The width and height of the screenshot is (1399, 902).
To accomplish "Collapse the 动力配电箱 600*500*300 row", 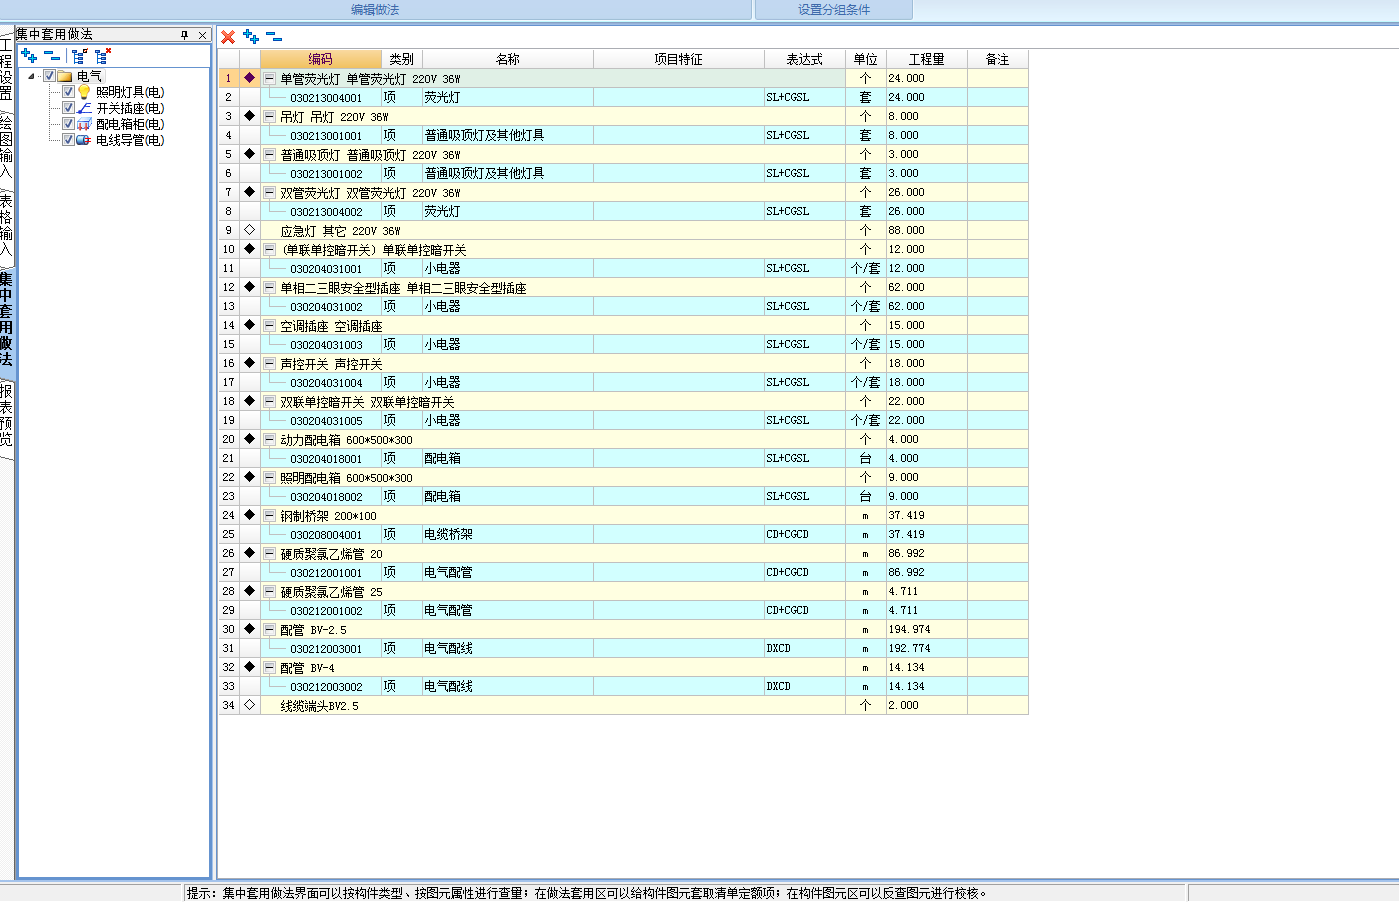I will (x=270, y=439).
